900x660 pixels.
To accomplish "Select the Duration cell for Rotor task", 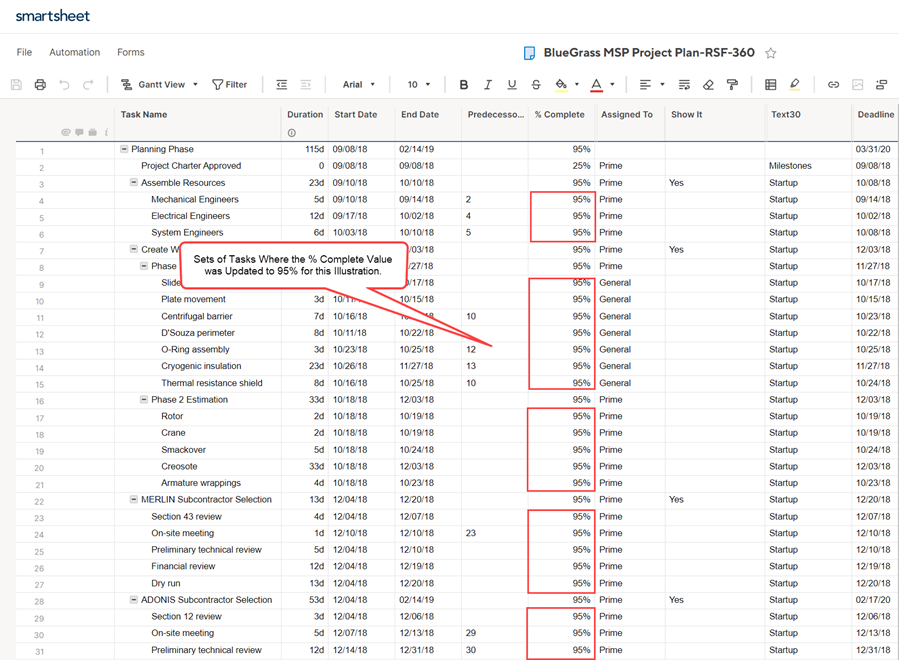I will (305, 416).
